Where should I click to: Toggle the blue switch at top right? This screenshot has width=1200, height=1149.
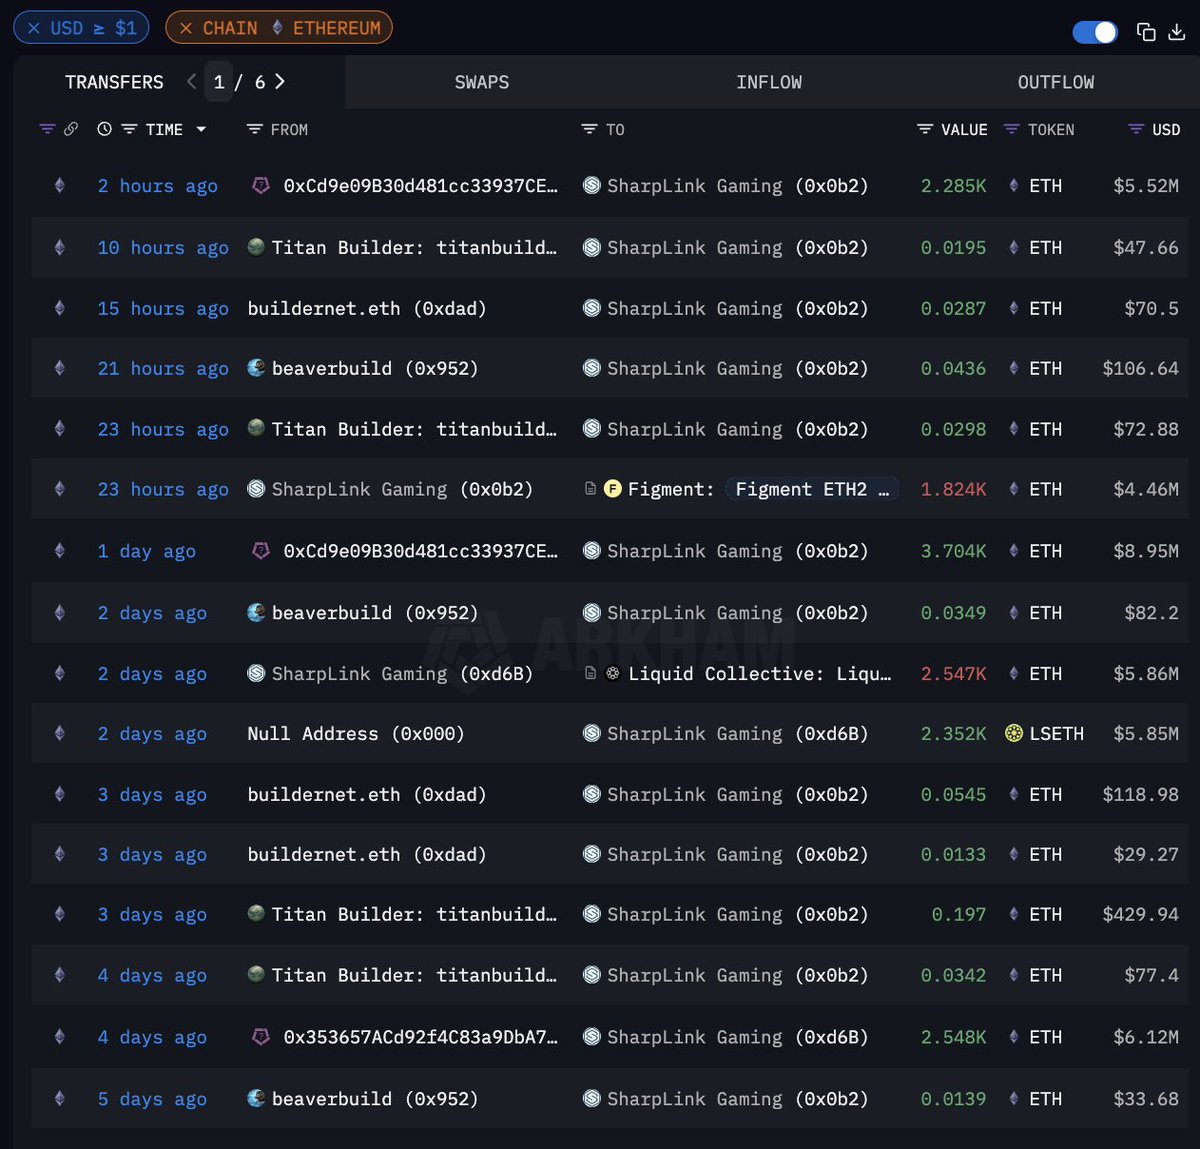click(1095, 32)
